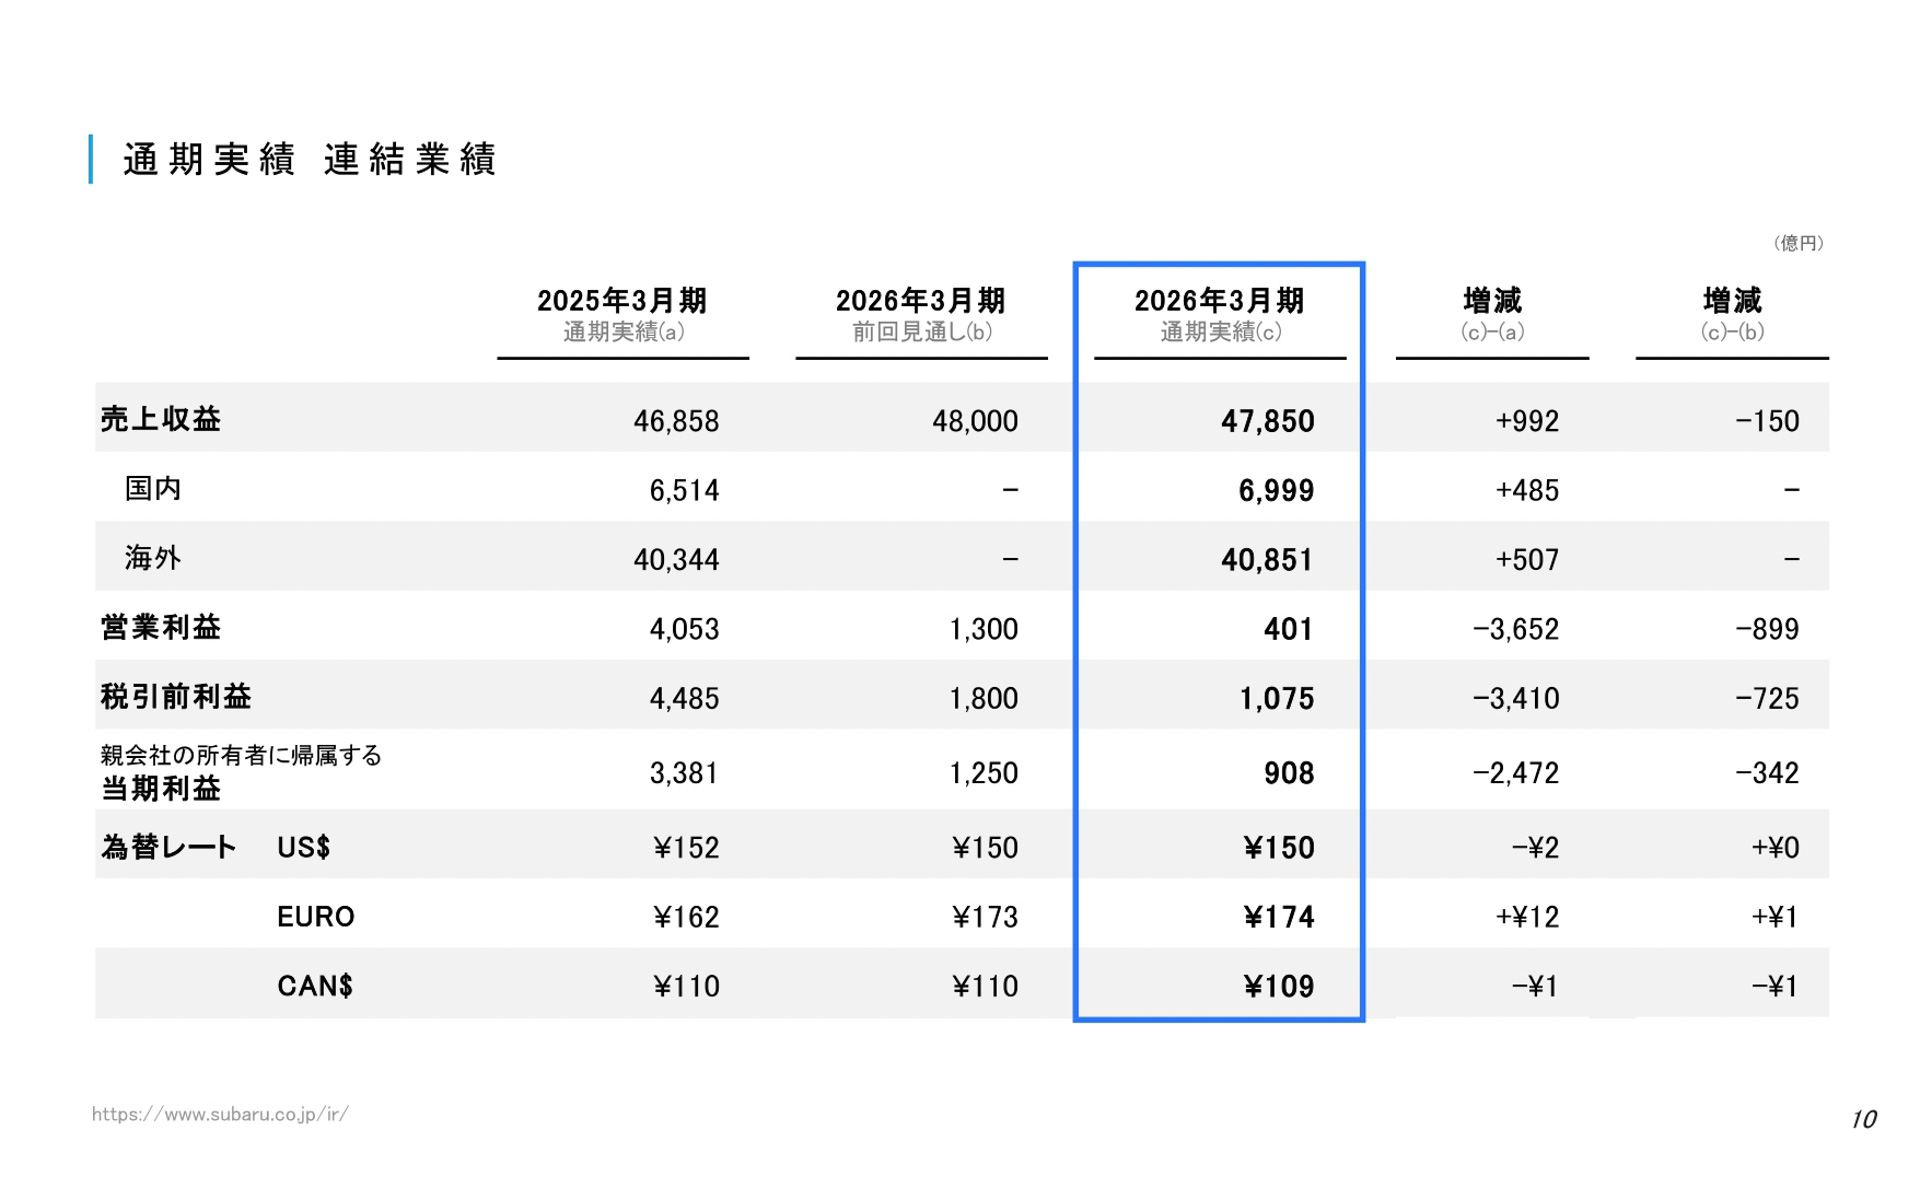Click the 当期利益 row label

(160, 789)
